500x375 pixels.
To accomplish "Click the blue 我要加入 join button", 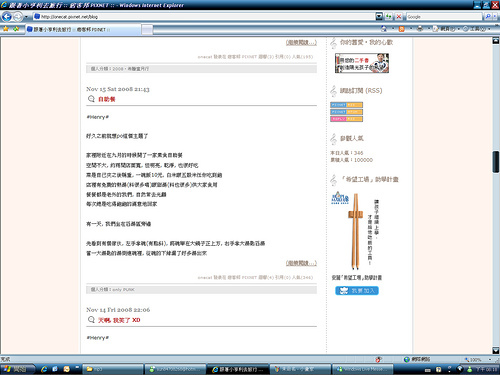I will [357, 291].
